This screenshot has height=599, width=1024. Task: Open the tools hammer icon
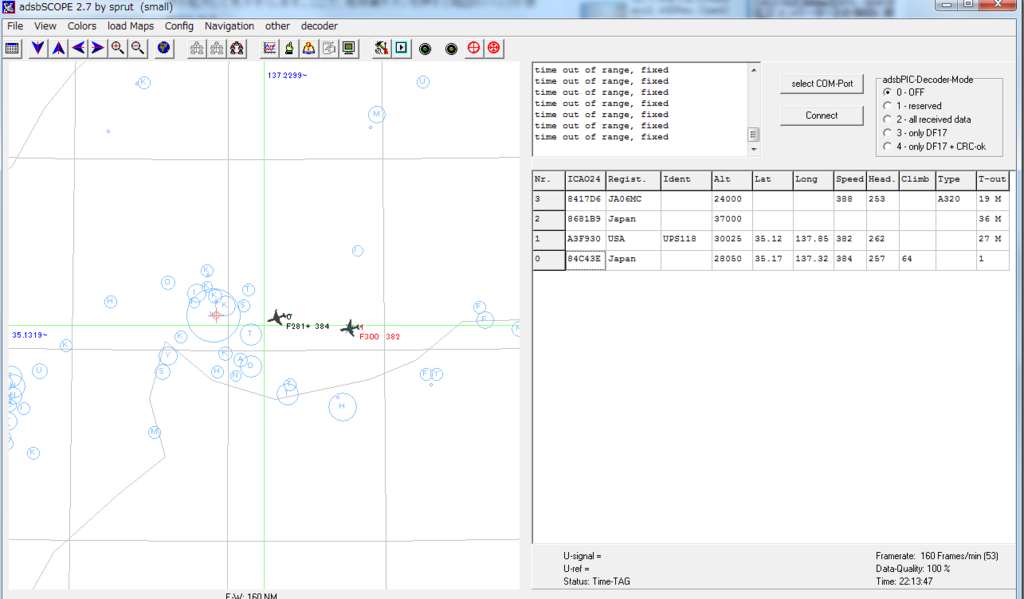(x=381, y=48)
